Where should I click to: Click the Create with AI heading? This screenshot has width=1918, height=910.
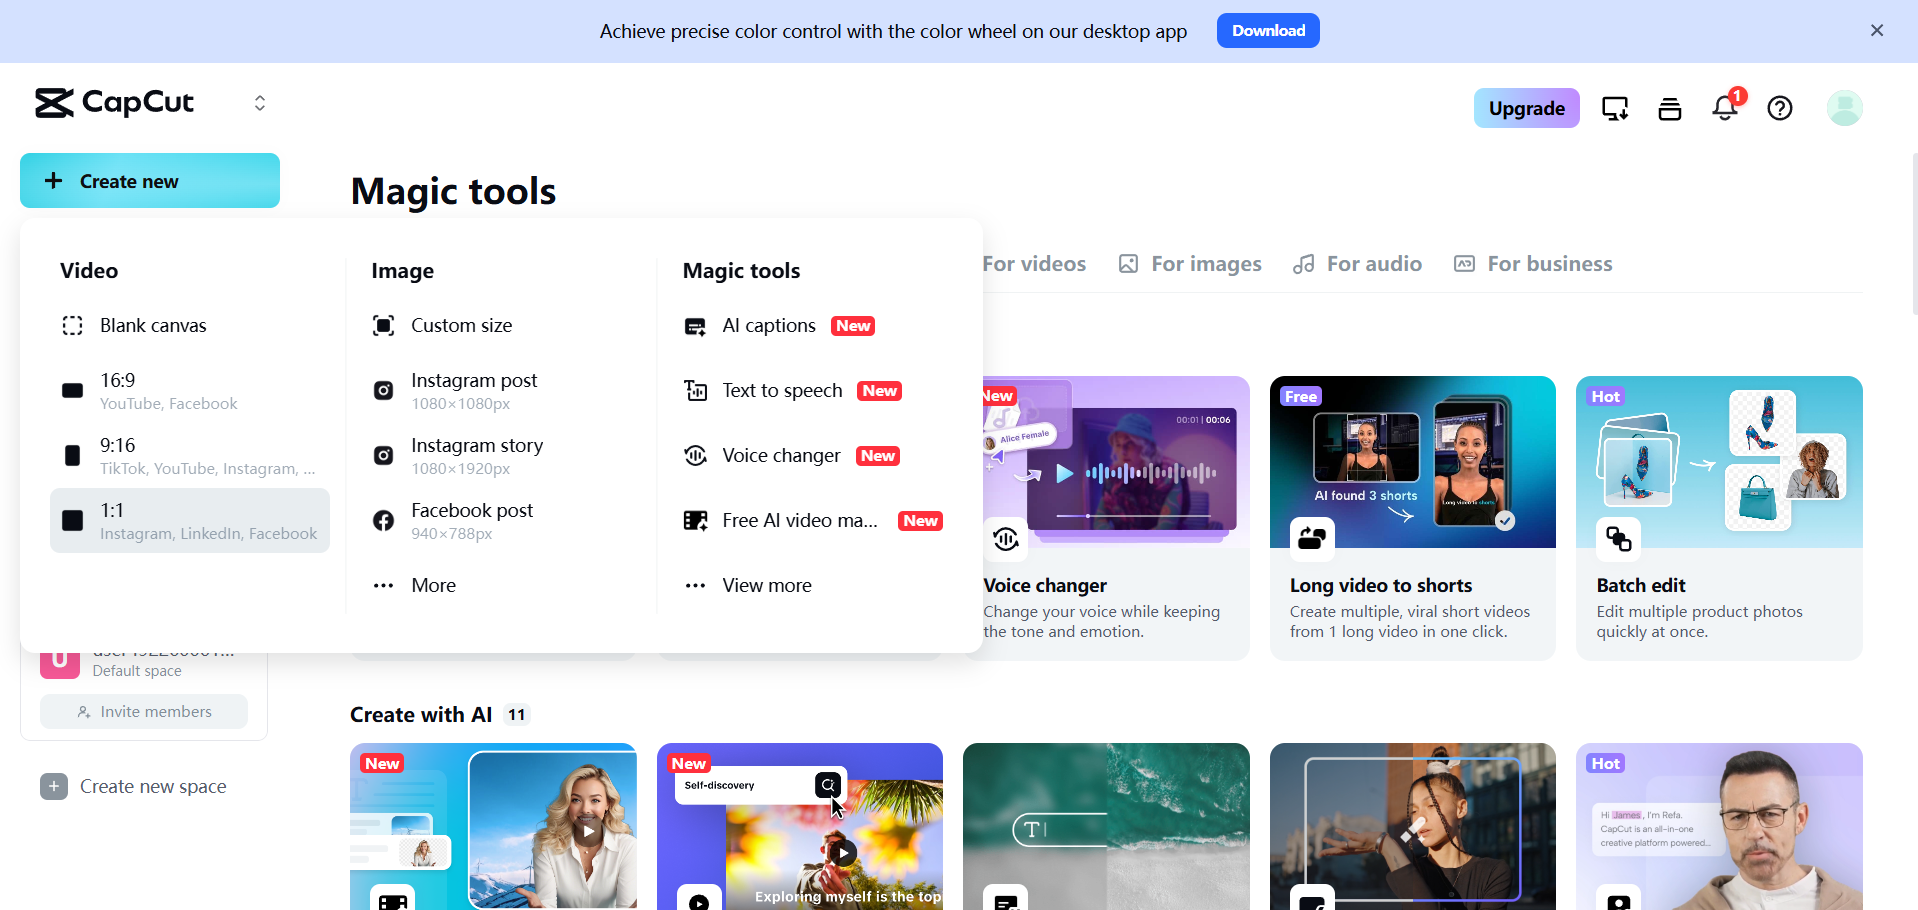(421, 715)
